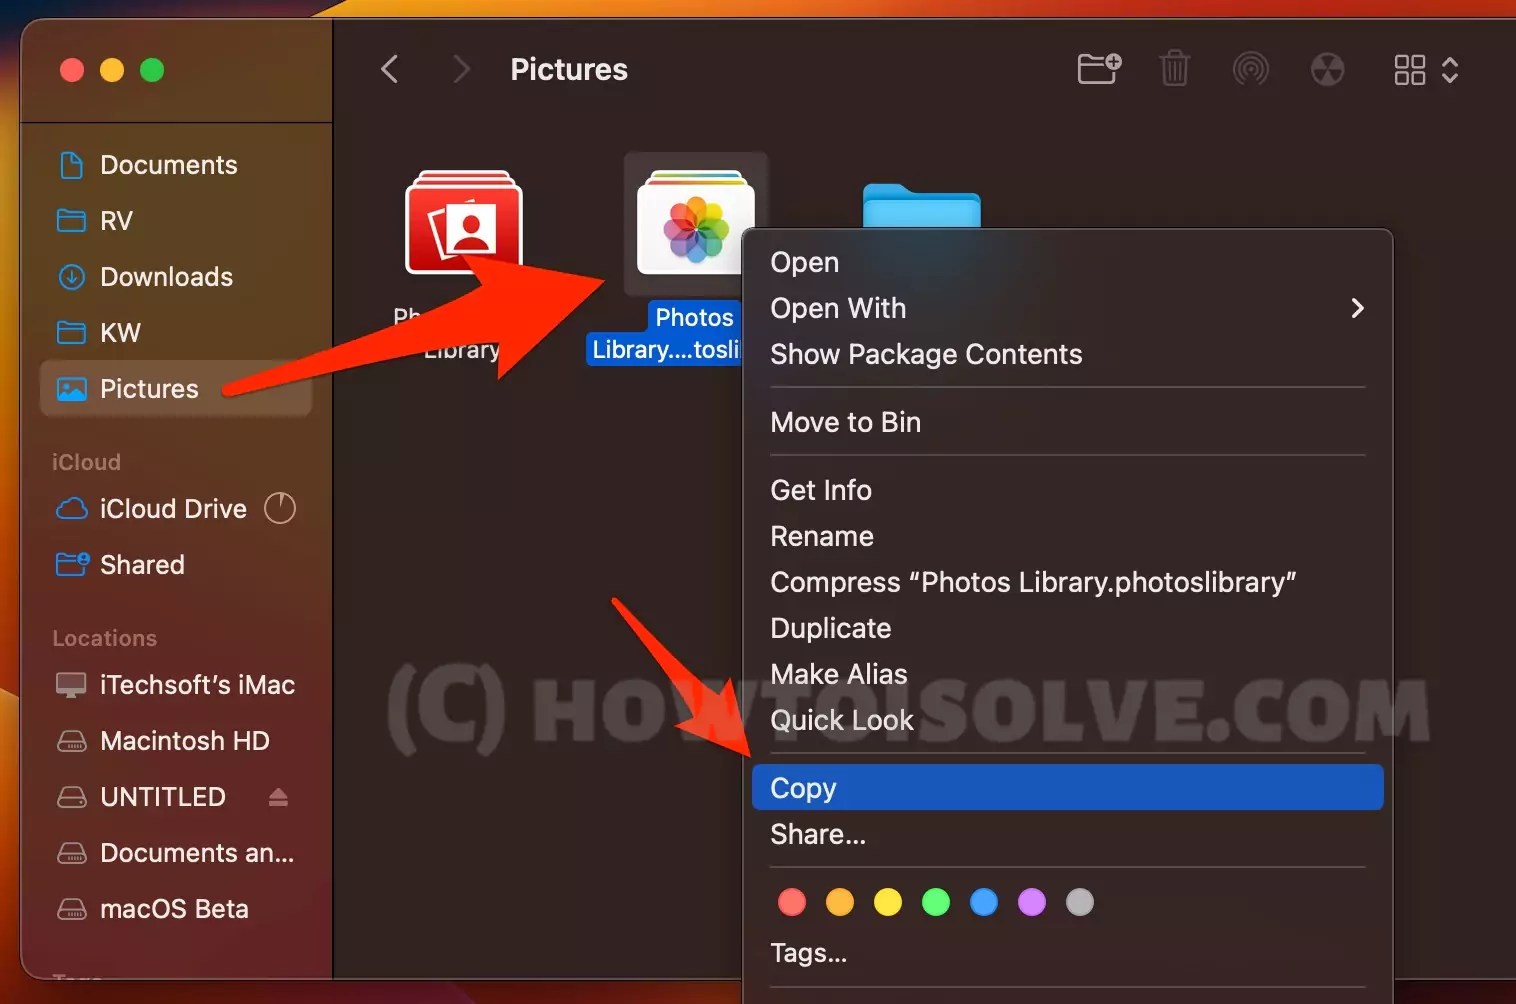Screen dimensions: 1516x1004
Task: Click the Burn disc toolbar icon
Action: tap(1327, 69)
